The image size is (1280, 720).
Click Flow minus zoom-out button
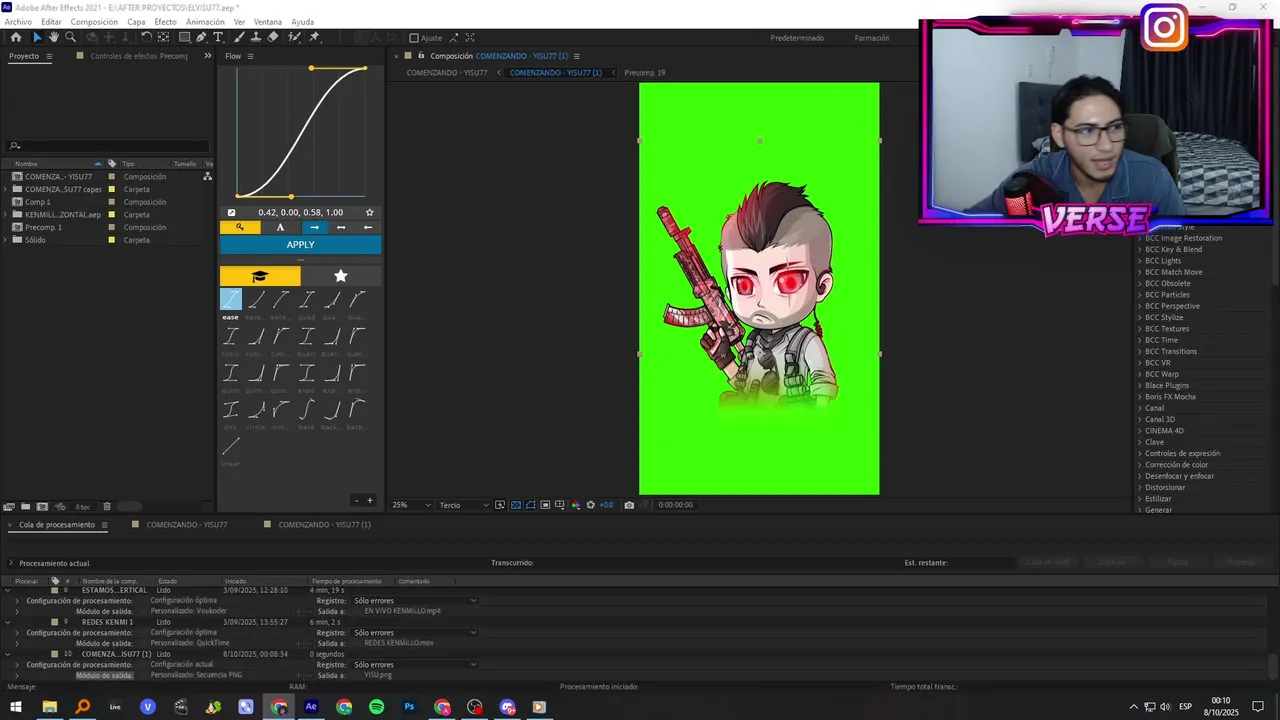(356, 501)
